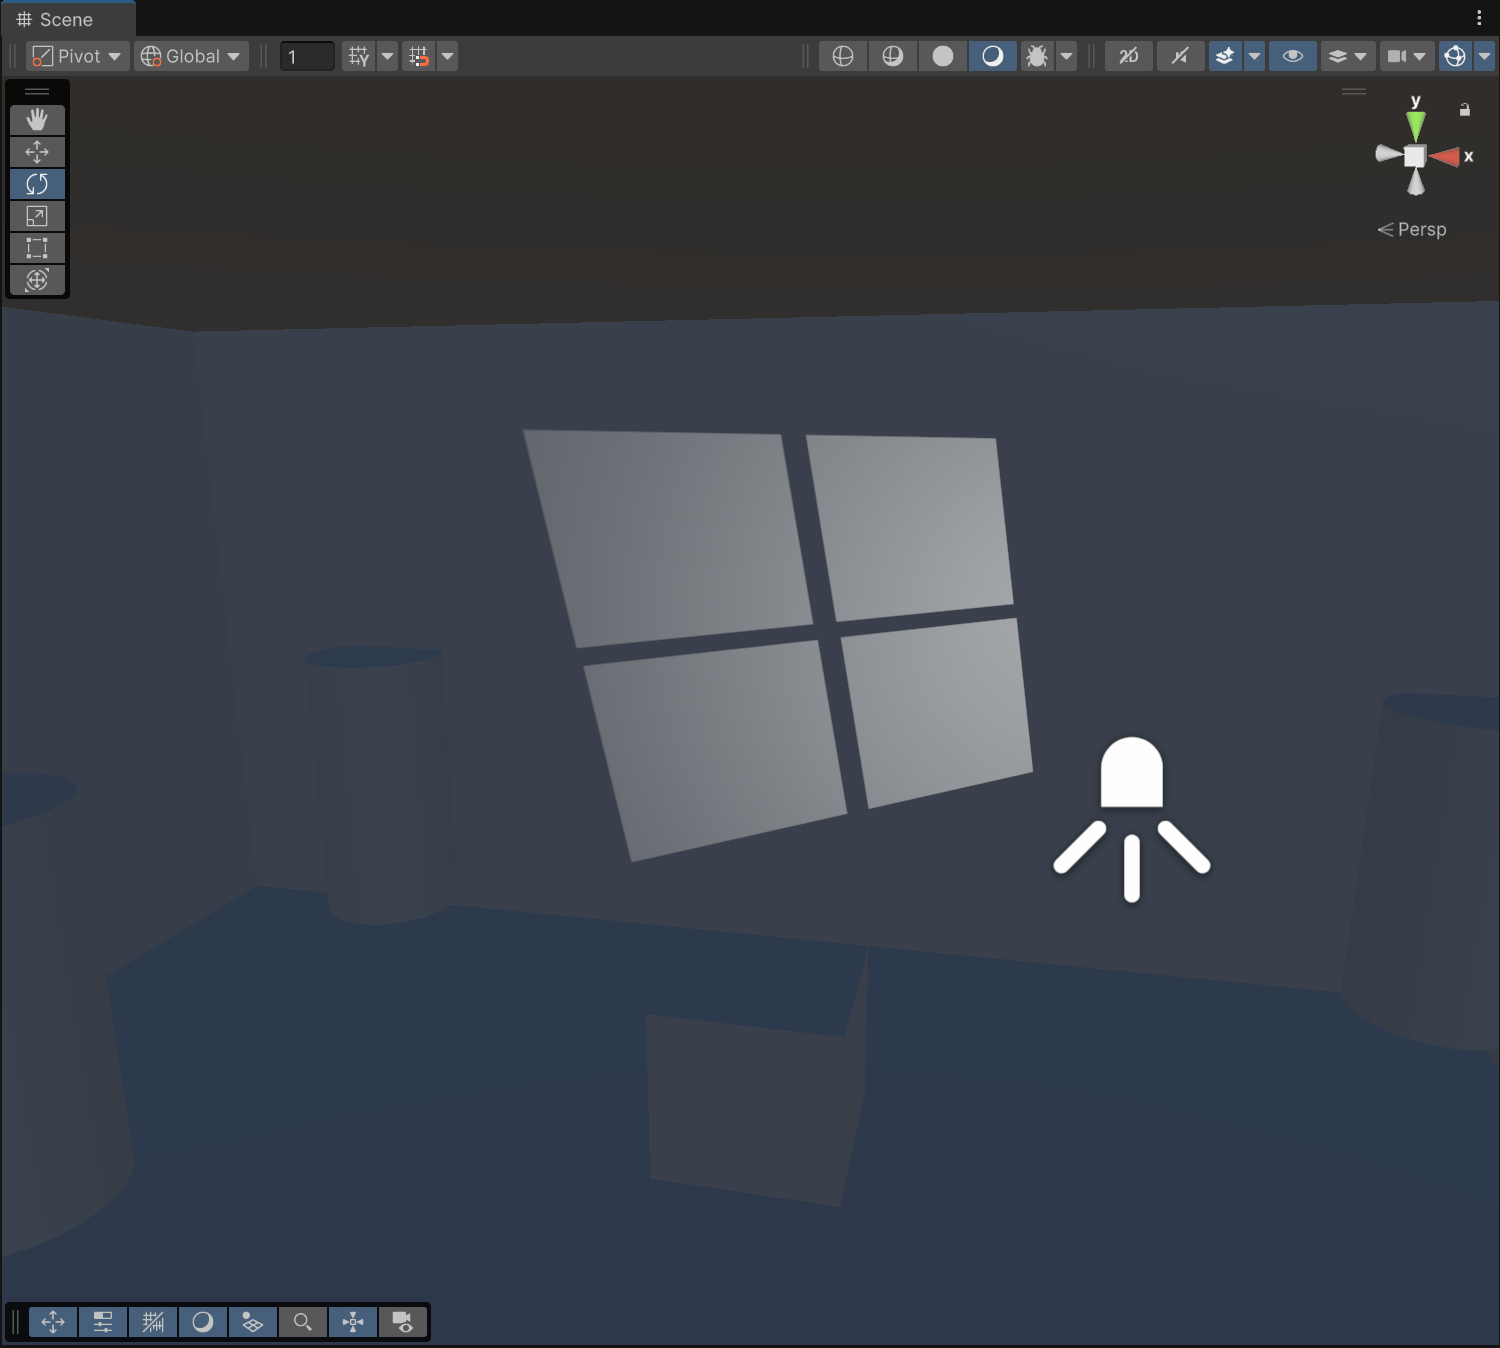Toggle hidden objects scene visibility eye
Screen dimensions: 1500x1348
coord(1293,56)
